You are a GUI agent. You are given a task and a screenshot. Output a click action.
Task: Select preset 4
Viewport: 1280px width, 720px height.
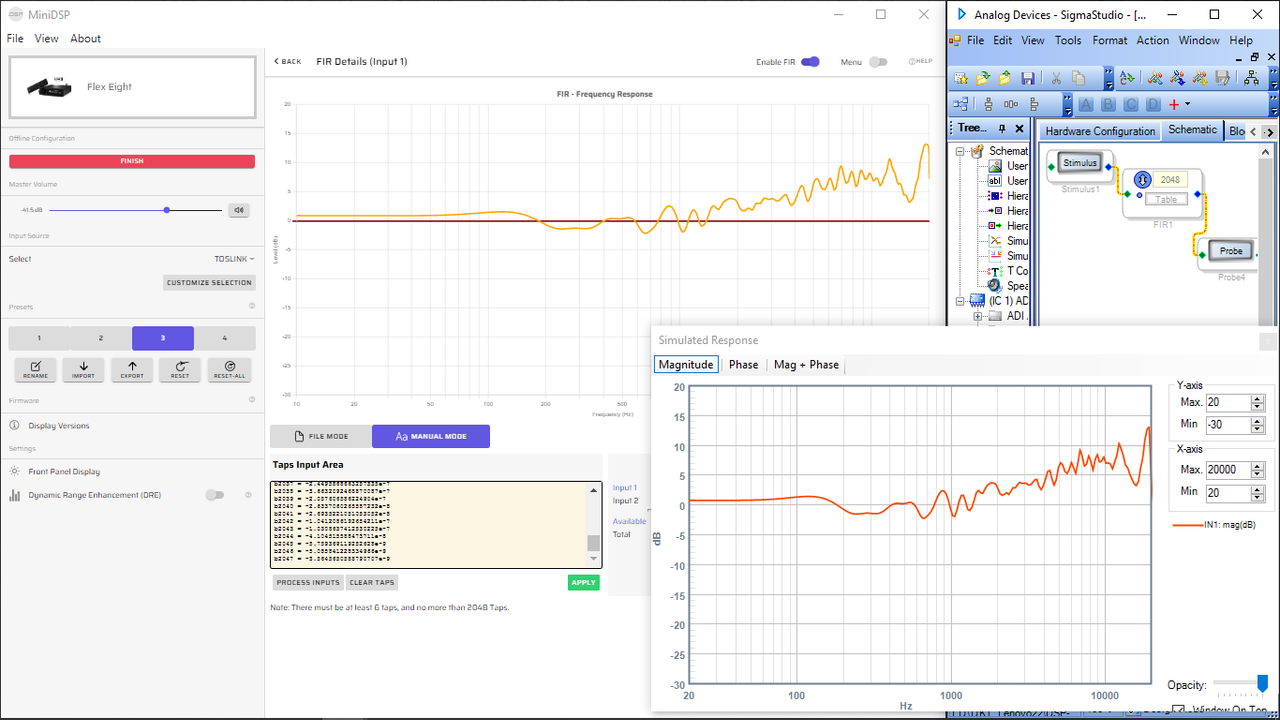225,338
